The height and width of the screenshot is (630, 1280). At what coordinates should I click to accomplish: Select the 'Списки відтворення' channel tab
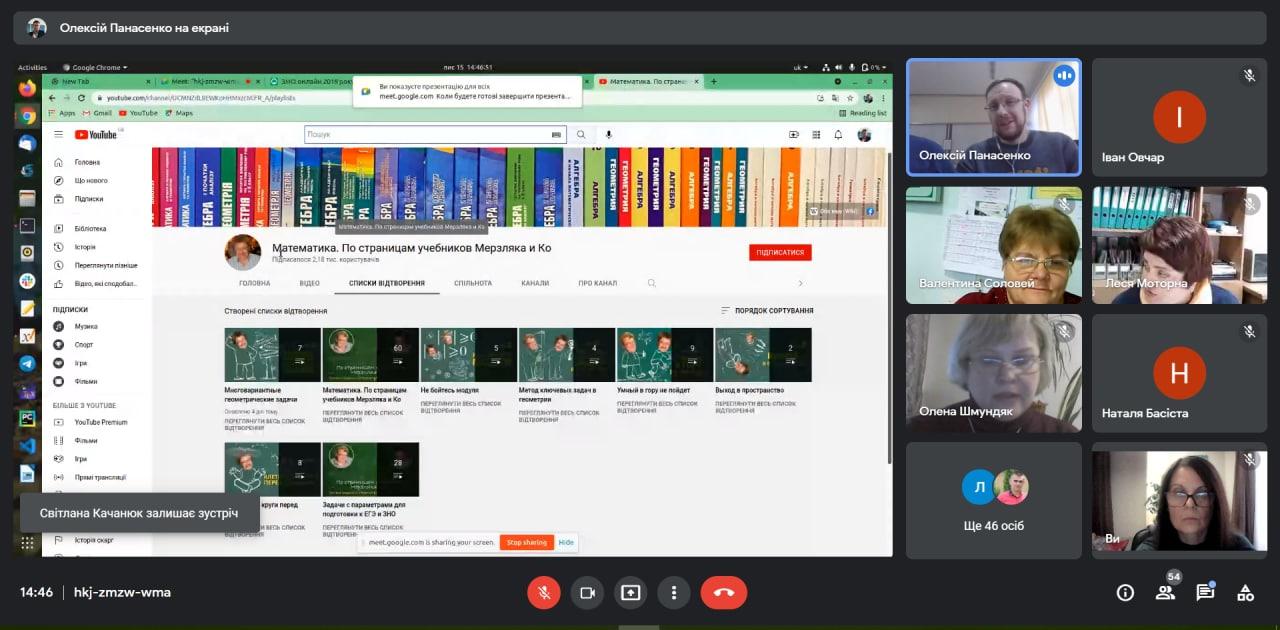click(x=387, y=283)
